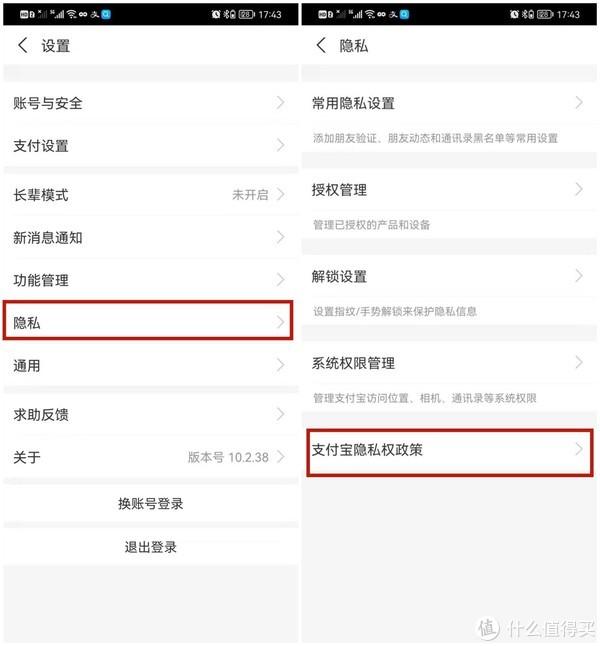
Task: Open 新消息通知 settings row
Action: pos(150,237)
